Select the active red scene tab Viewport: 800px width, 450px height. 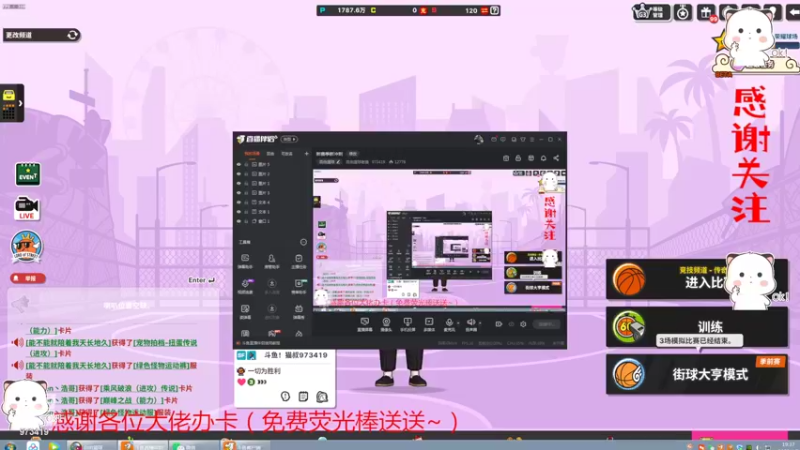(252, 154)
